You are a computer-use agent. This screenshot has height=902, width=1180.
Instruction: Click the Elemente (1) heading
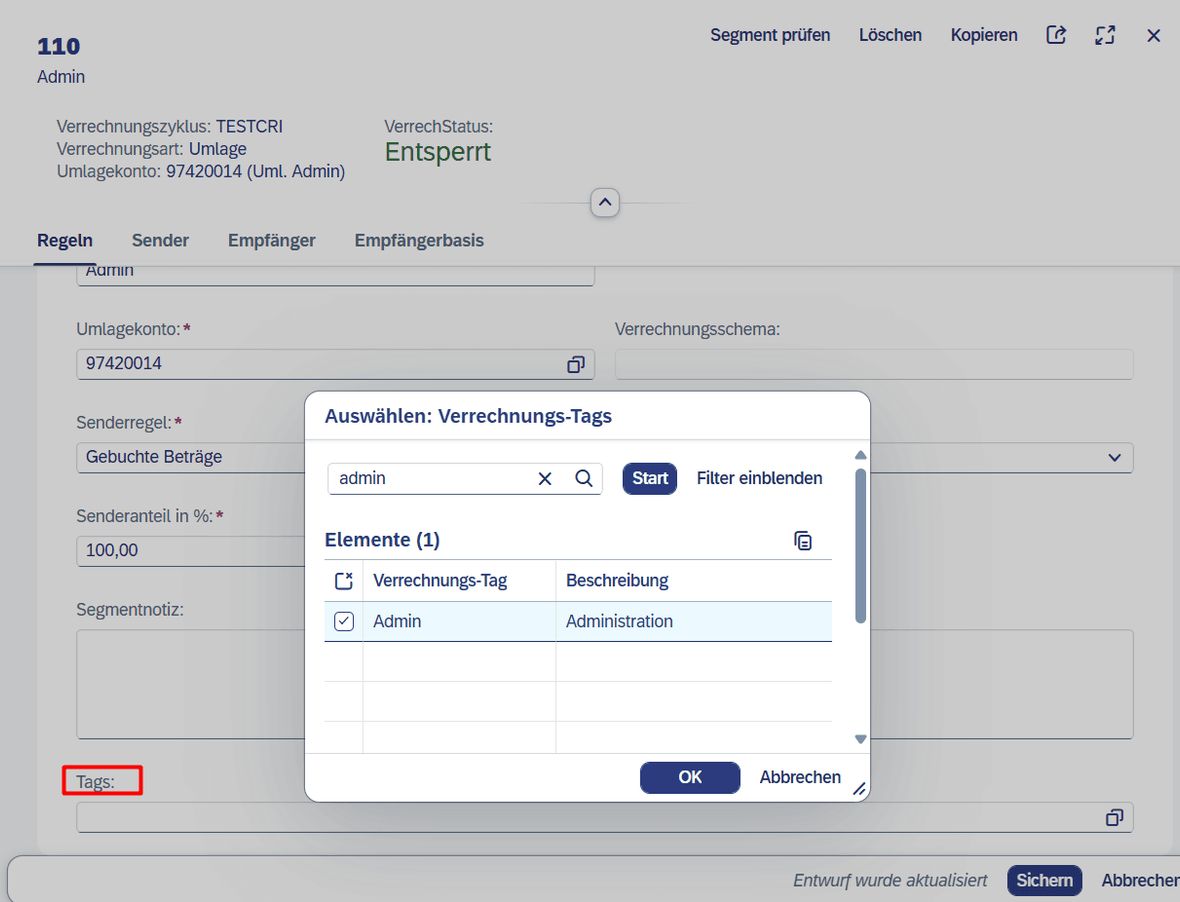point(382,540)
